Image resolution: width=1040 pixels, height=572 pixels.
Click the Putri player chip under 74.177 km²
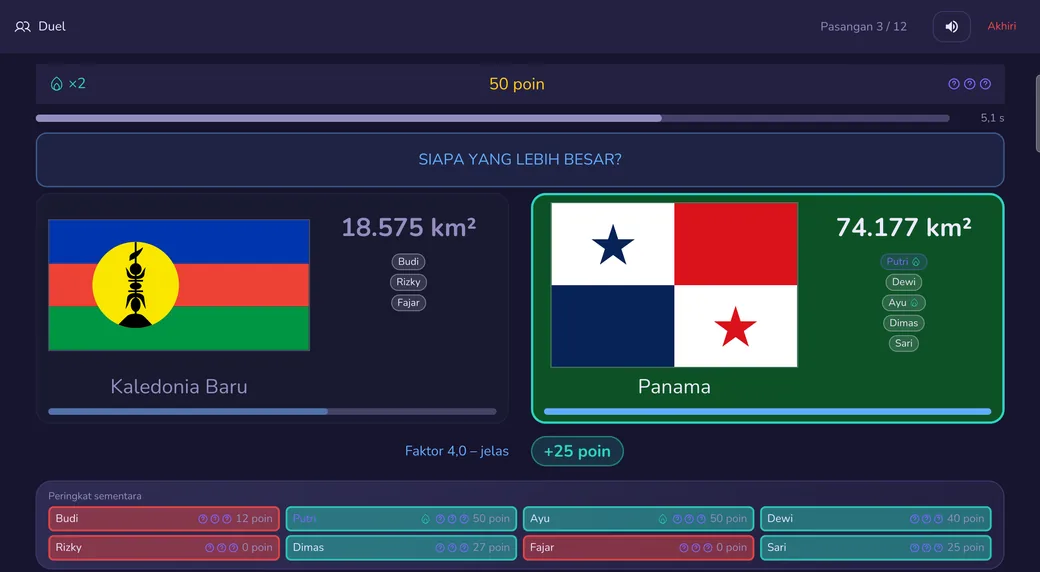[x=903, y=261]
